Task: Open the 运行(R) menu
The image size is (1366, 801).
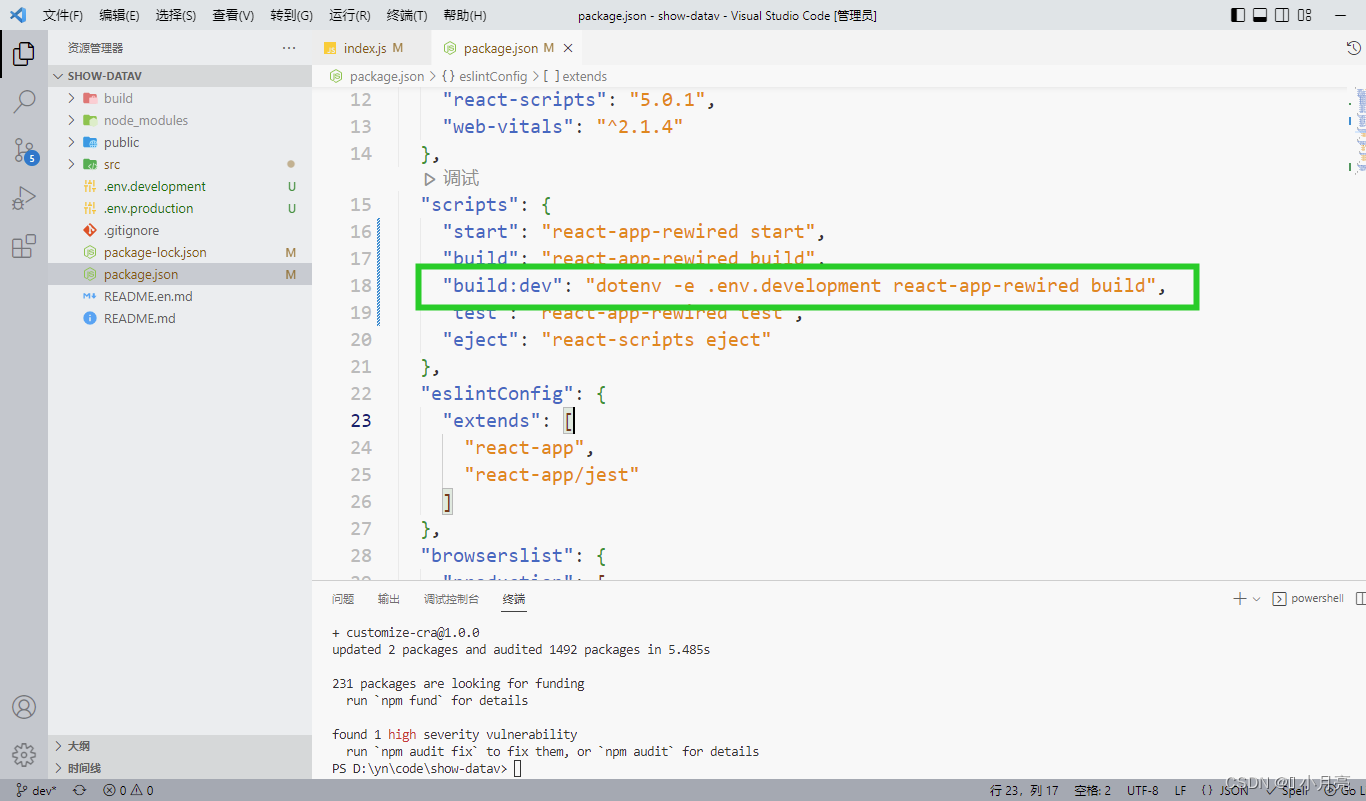Action: click(x=350, y=15)
